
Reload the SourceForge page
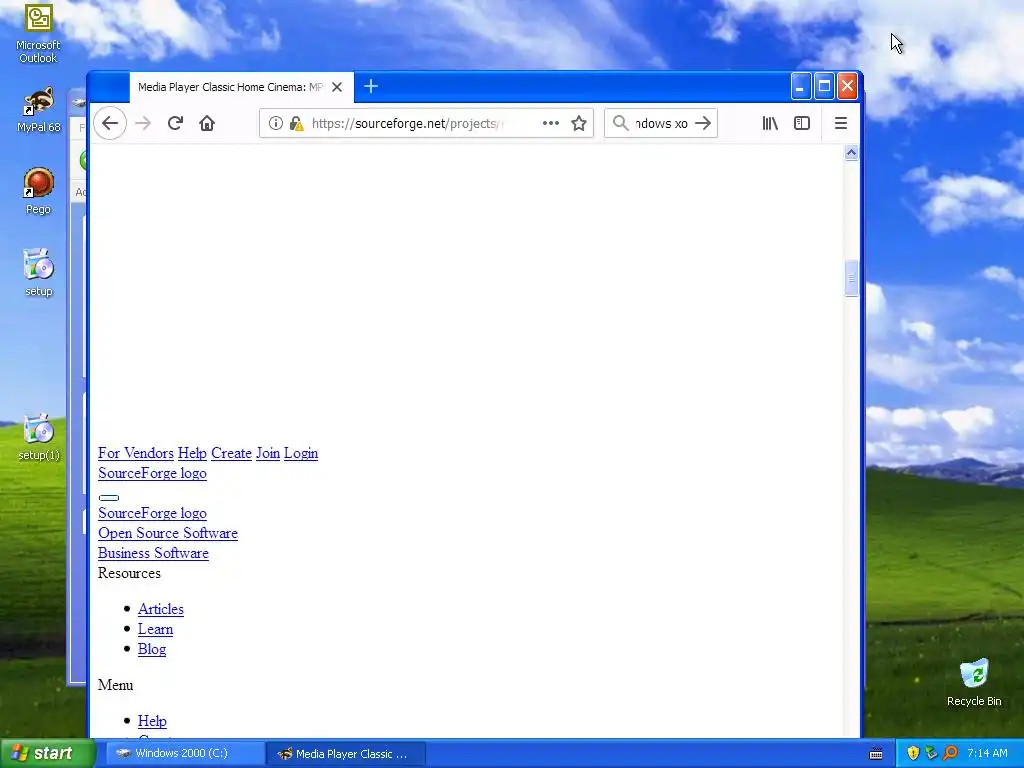point(175,123)
